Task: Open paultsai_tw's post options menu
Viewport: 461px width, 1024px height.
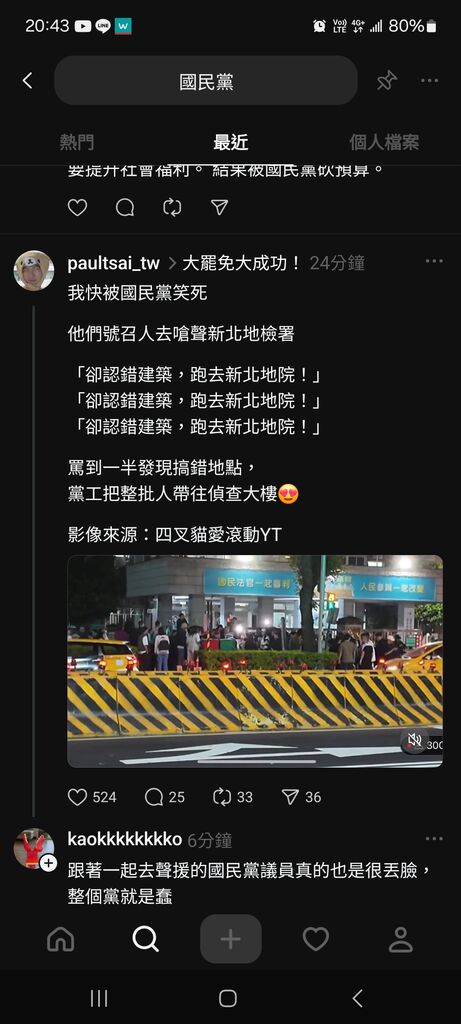Action: (x=434, y=261)
